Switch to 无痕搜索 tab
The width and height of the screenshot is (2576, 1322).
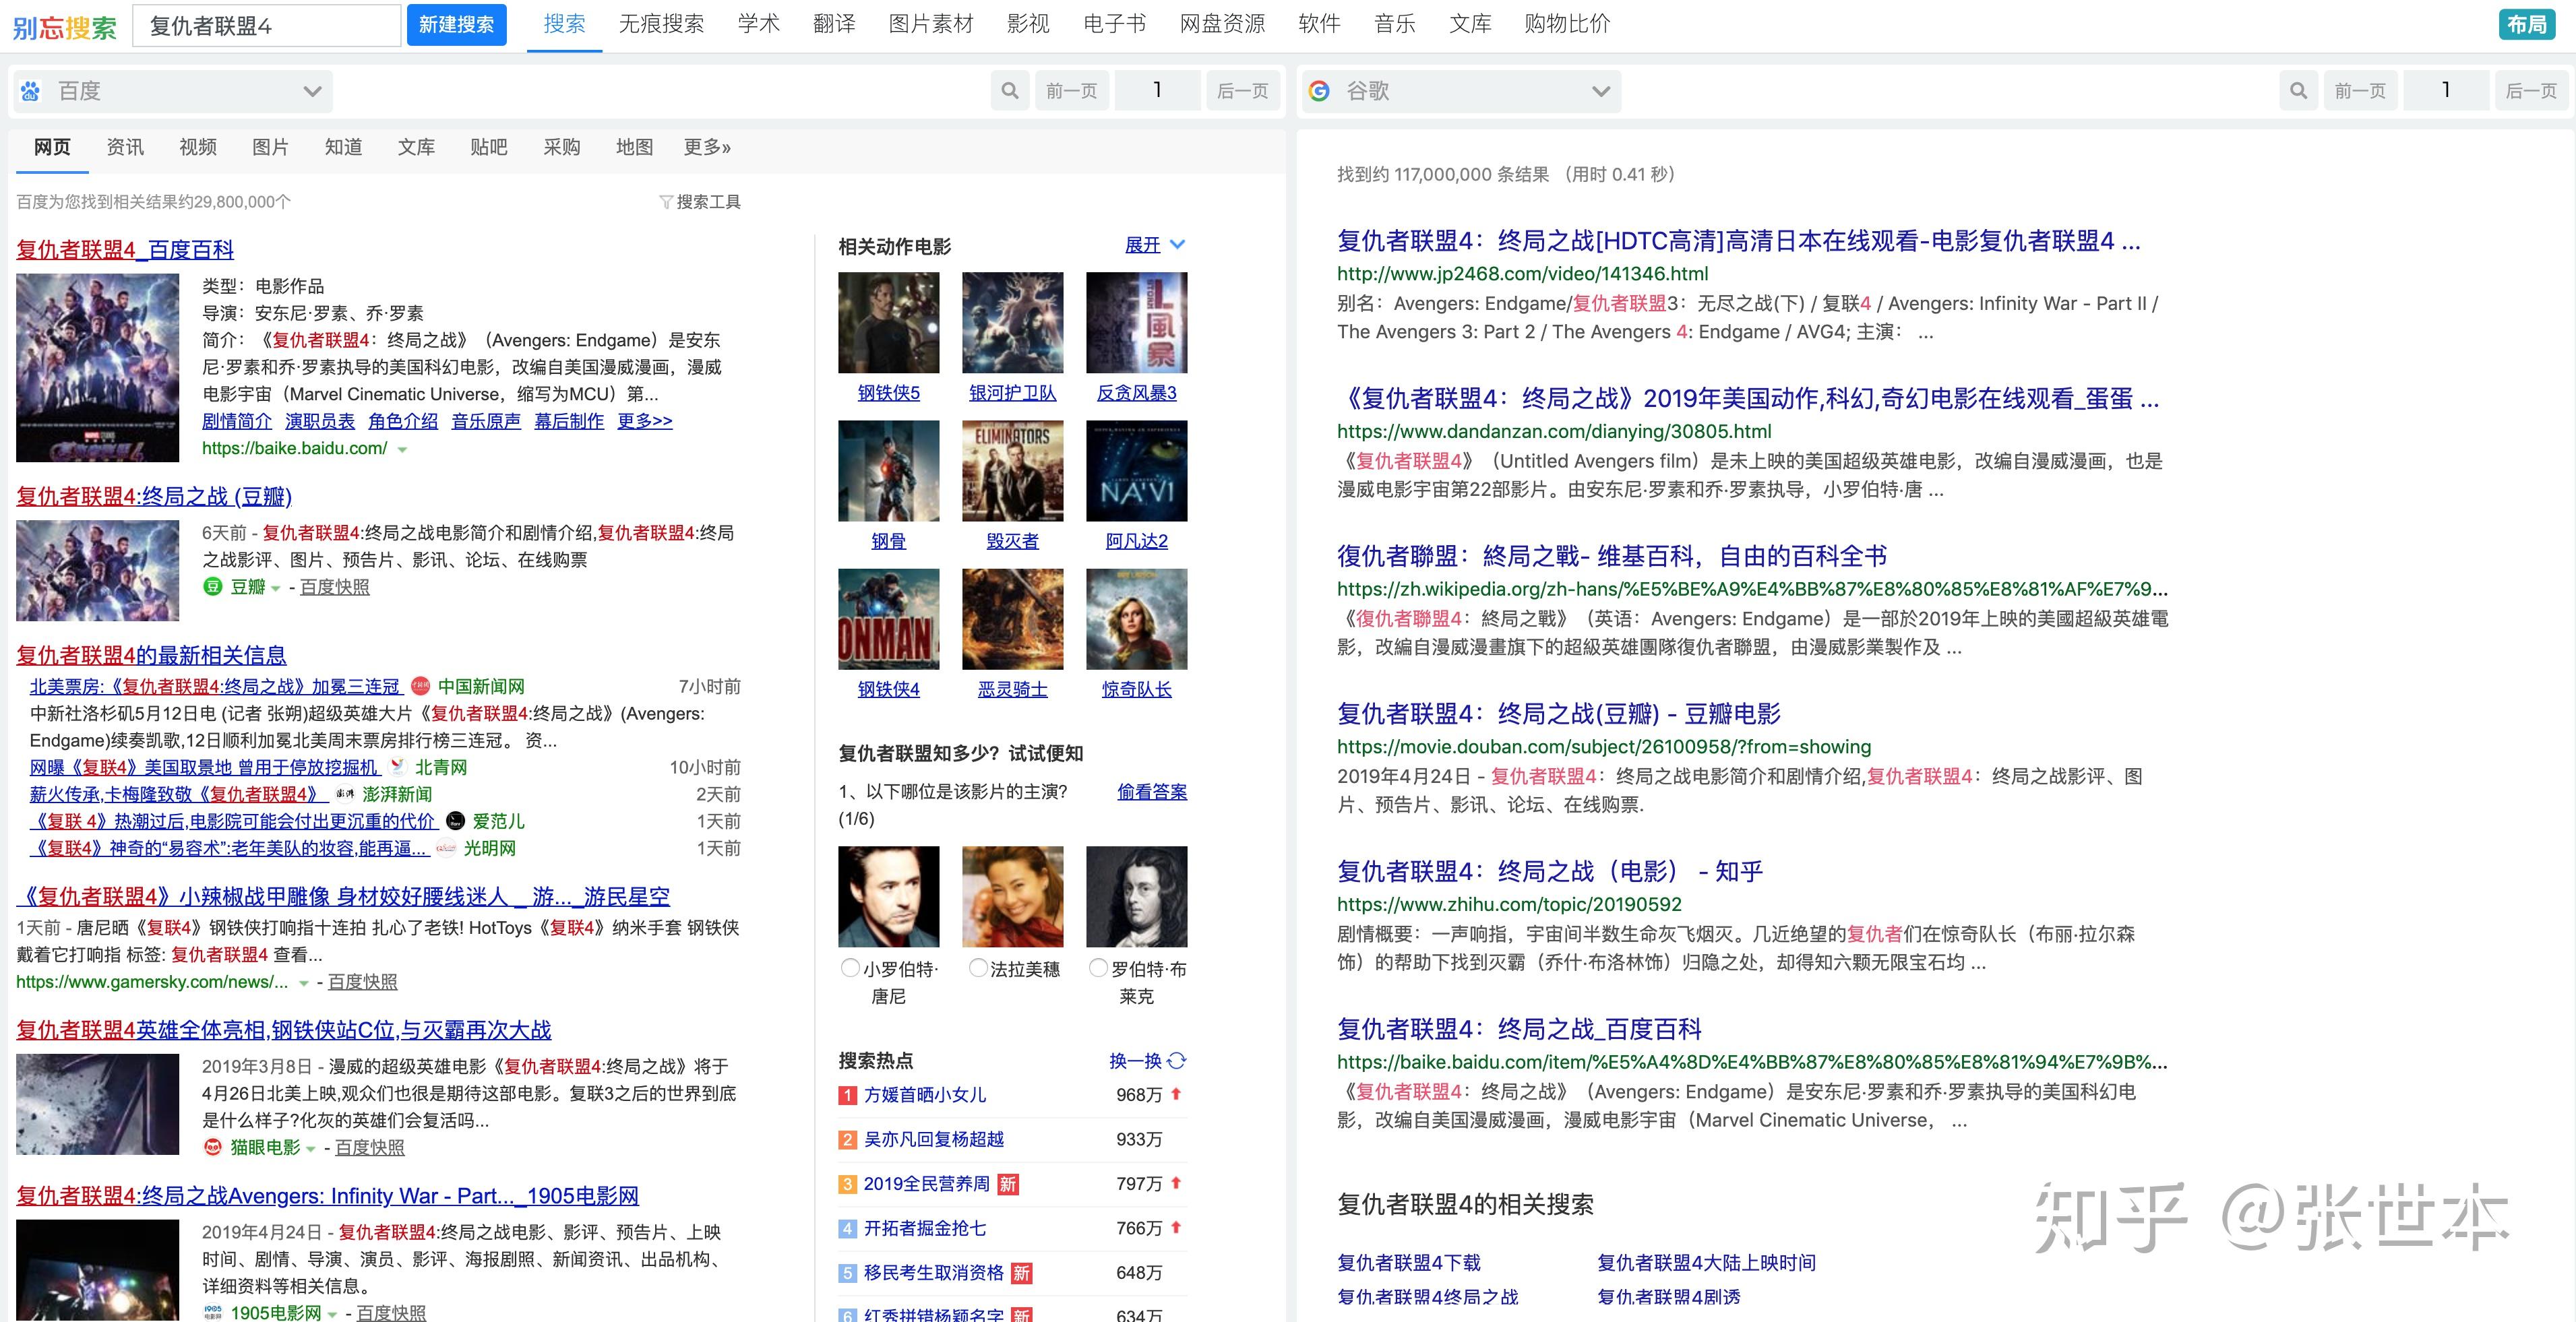[x=661, y=24]
